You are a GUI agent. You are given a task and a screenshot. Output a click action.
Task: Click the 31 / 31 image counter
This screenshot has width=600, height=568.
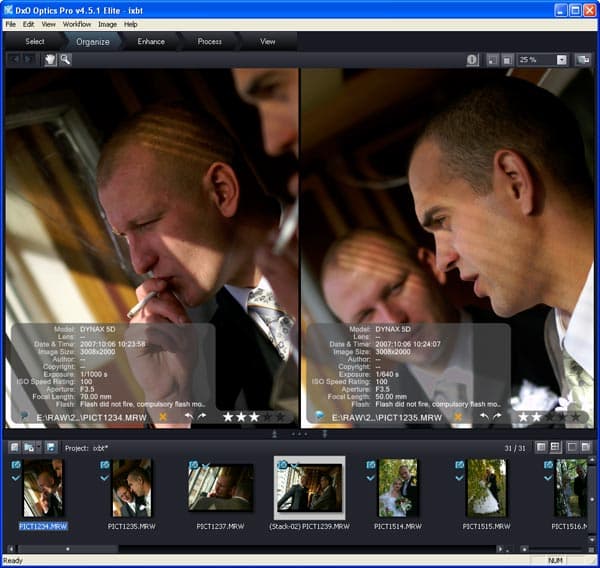click(515, 448)
